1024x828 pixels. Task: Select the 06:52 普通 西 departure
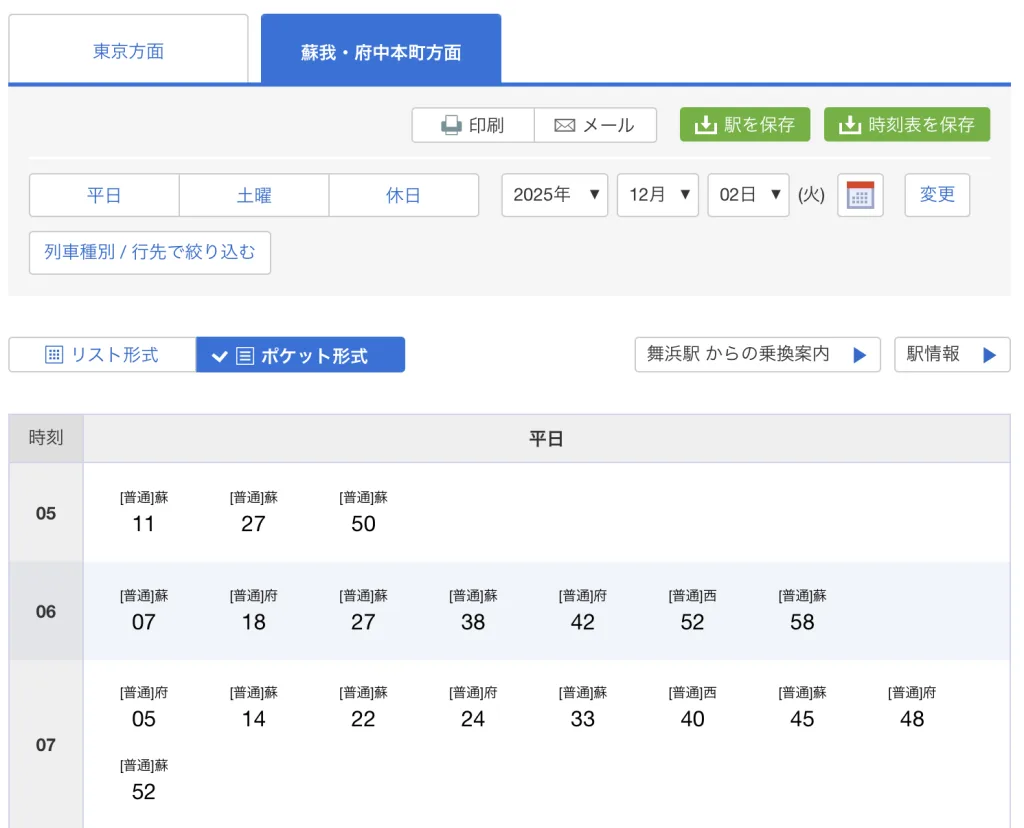(692, 611)
